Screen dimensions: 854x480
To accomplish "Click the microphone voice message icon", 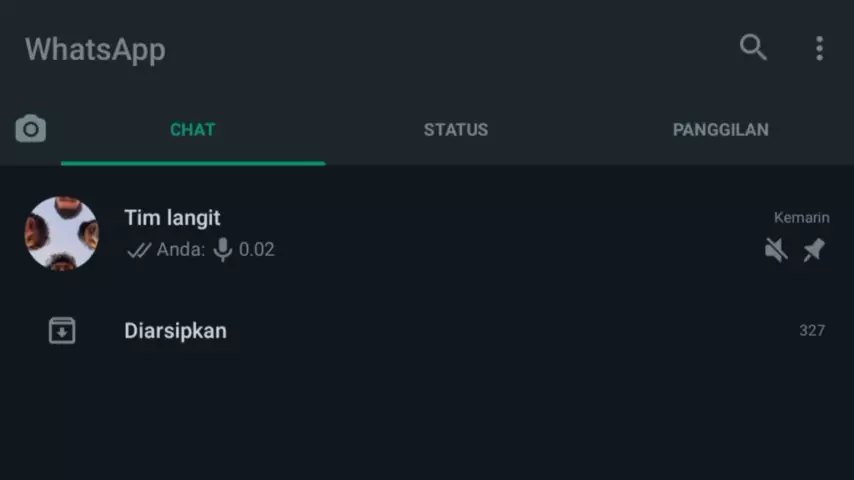I will tap(223, 250).
